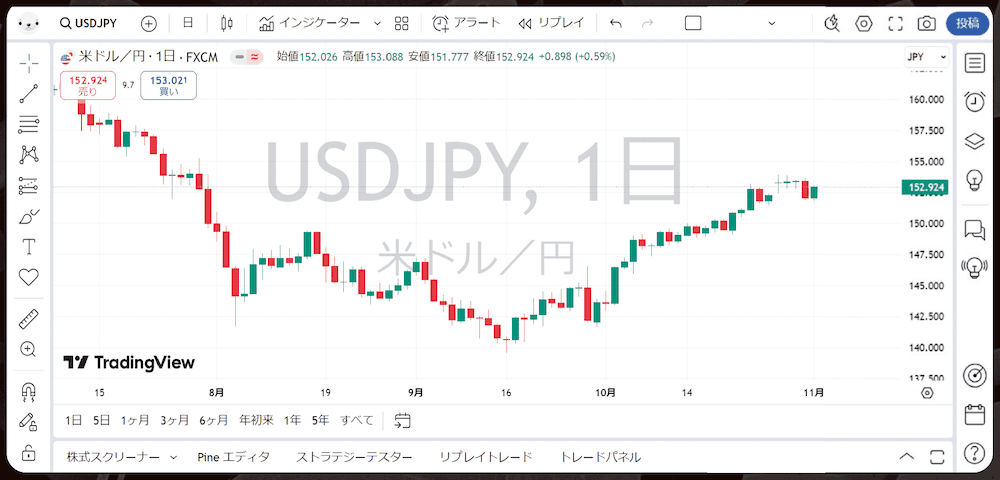Open the idea streams broadcast lightbulb
Image resolution: width=1000 pixels, height=480 pixels.
974,268
